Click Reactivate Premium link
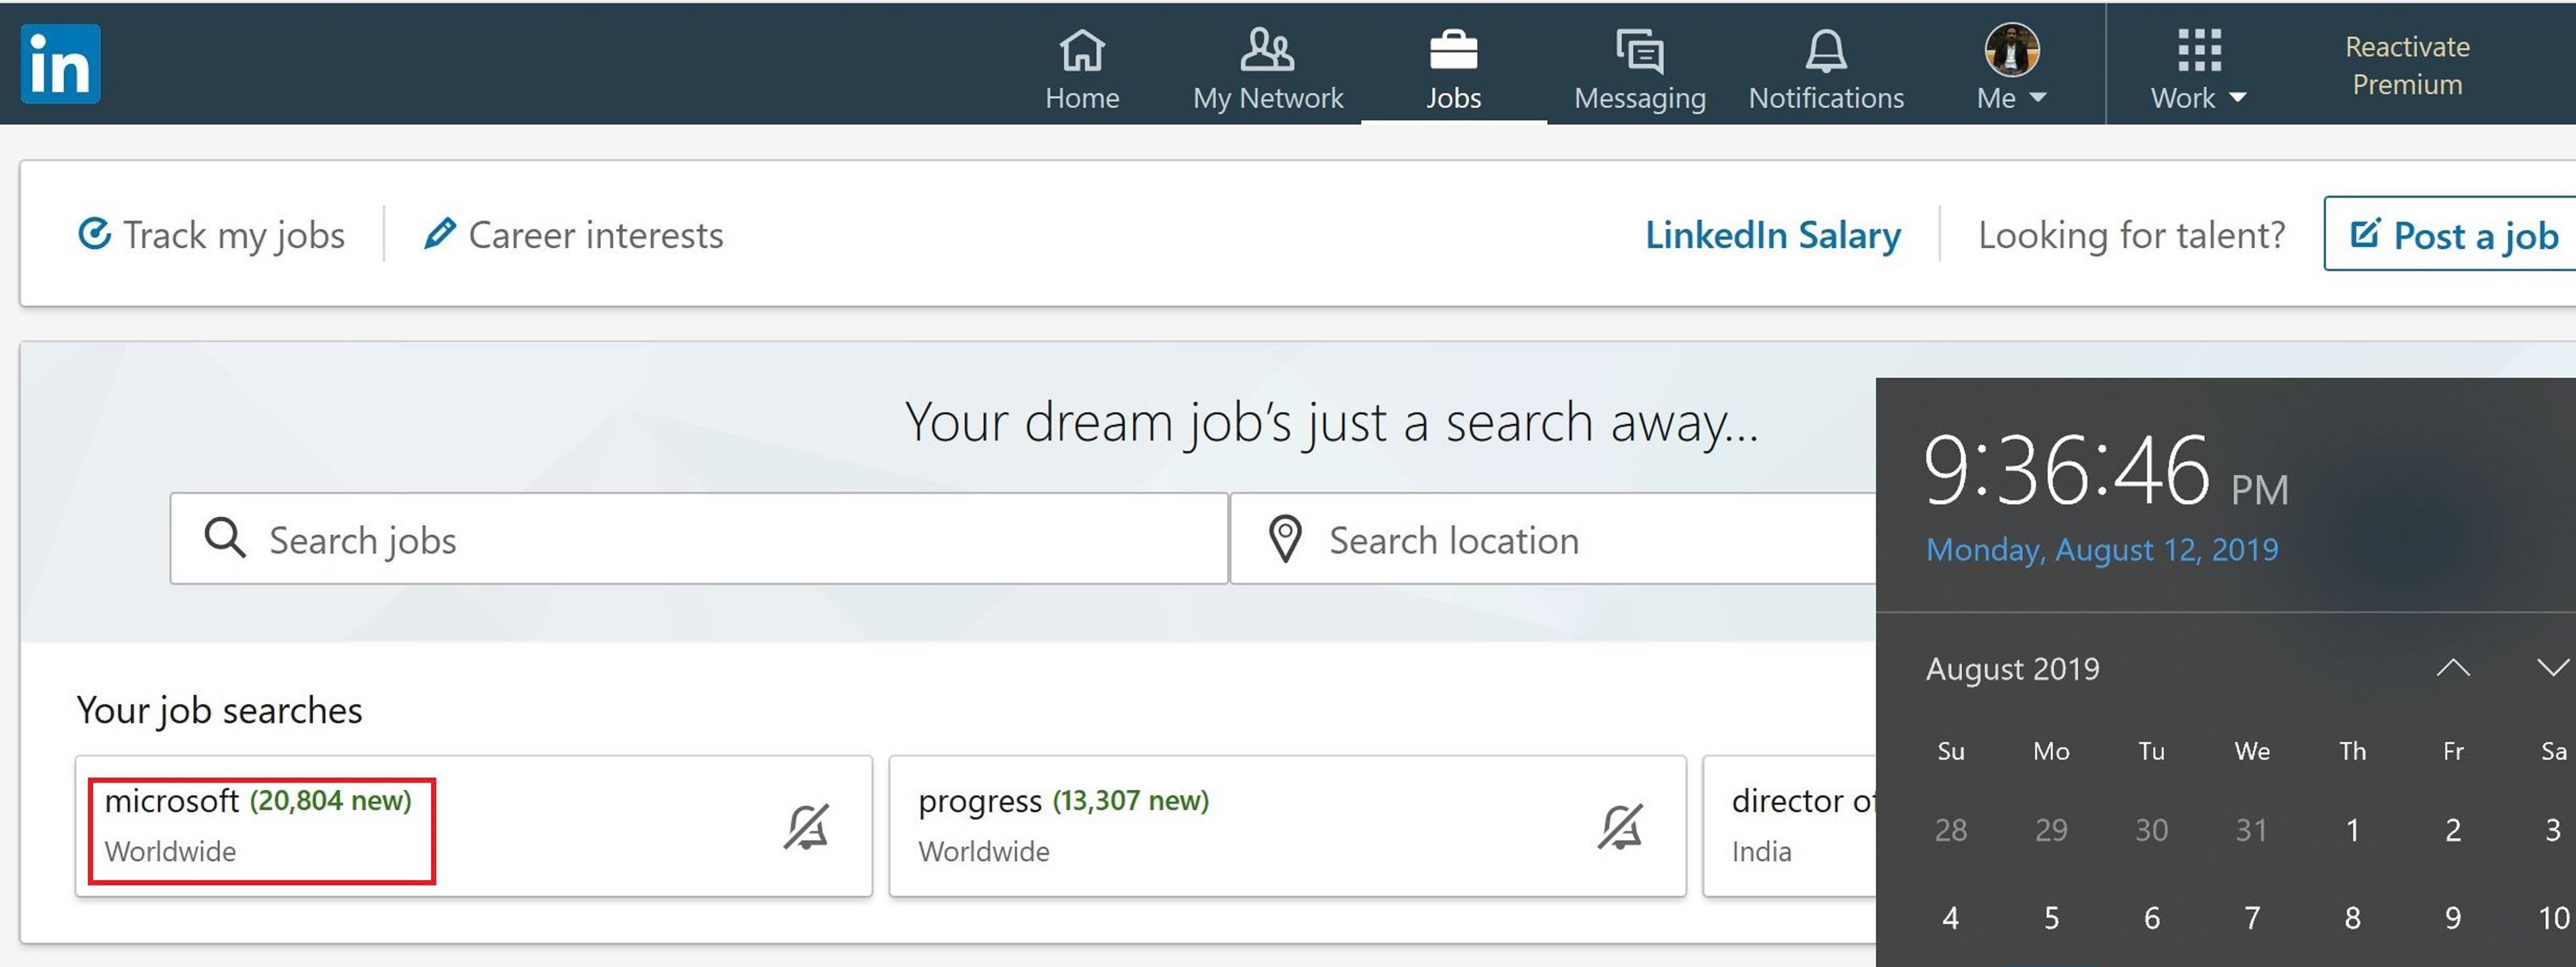This screenshot has width=2576, height=967. coord(2406,65)
